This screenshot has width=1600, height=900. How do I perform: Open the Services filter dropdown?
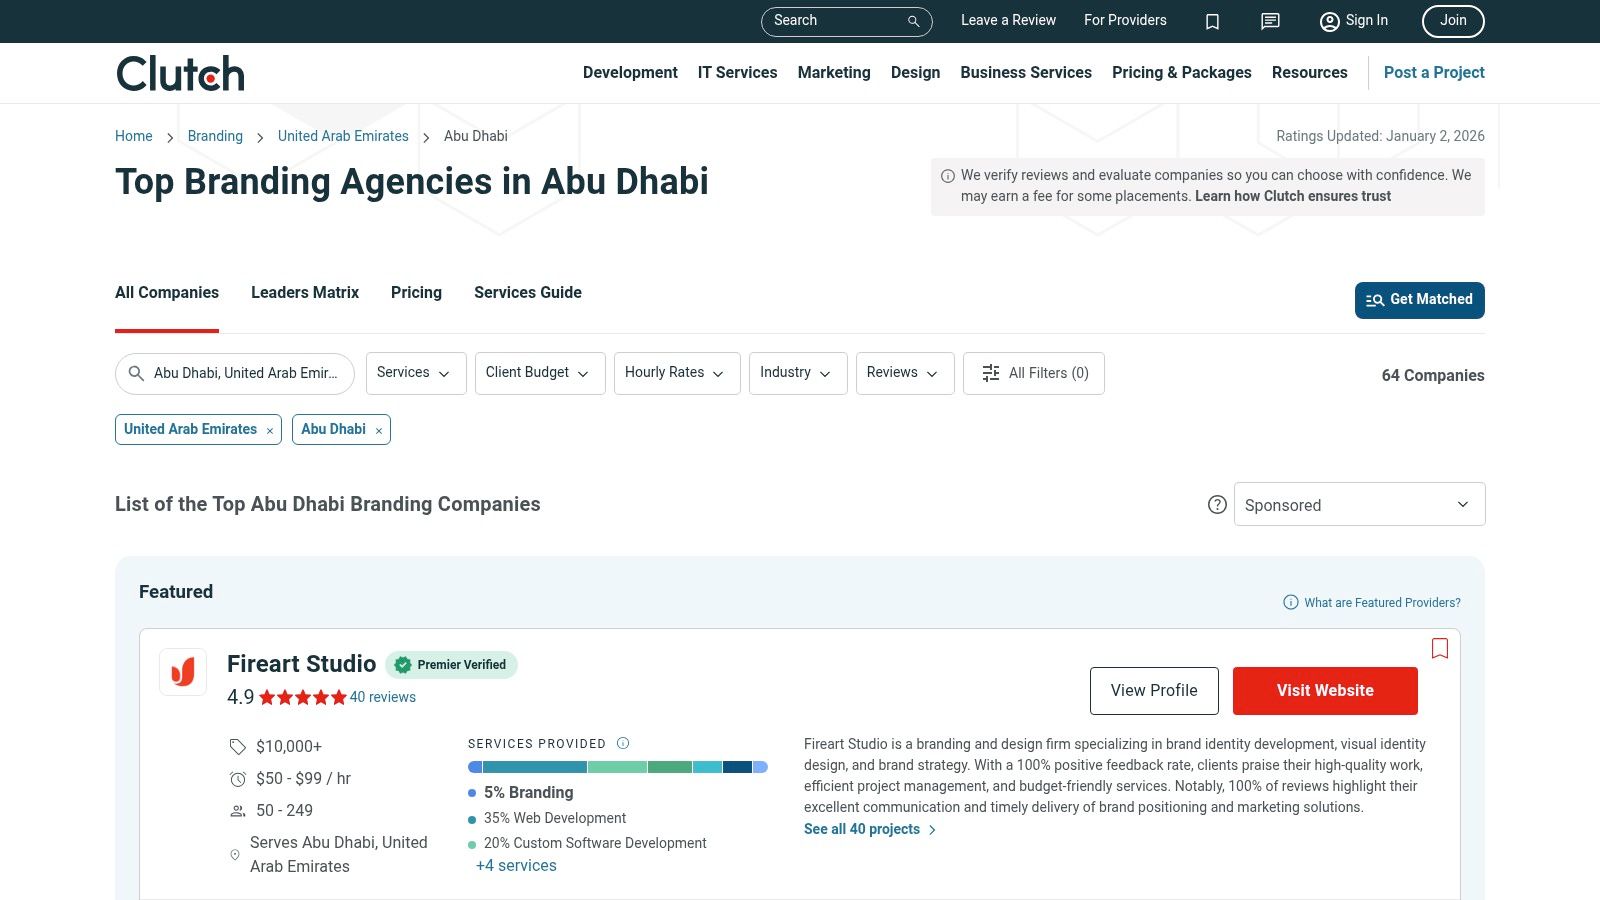pyautogui.click(x=415, y=373)
